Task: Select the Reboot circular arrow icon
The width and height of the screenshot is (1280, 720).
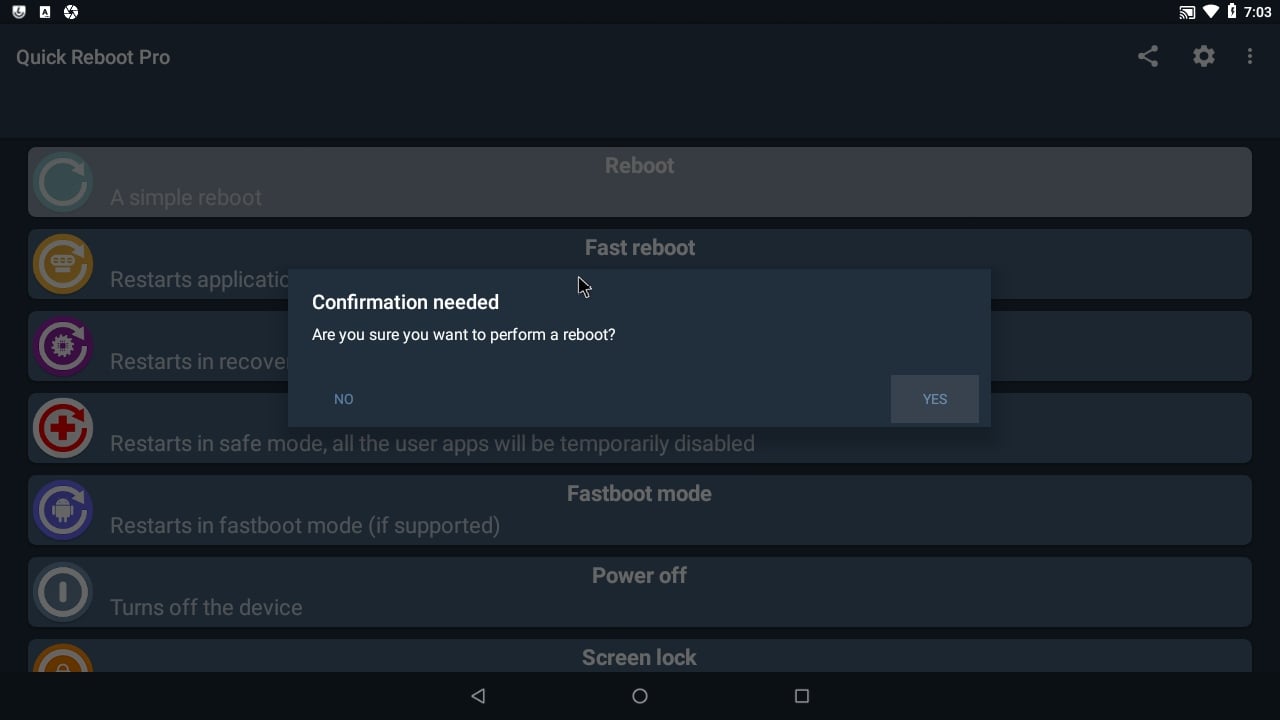Action: tap(62, 181)
